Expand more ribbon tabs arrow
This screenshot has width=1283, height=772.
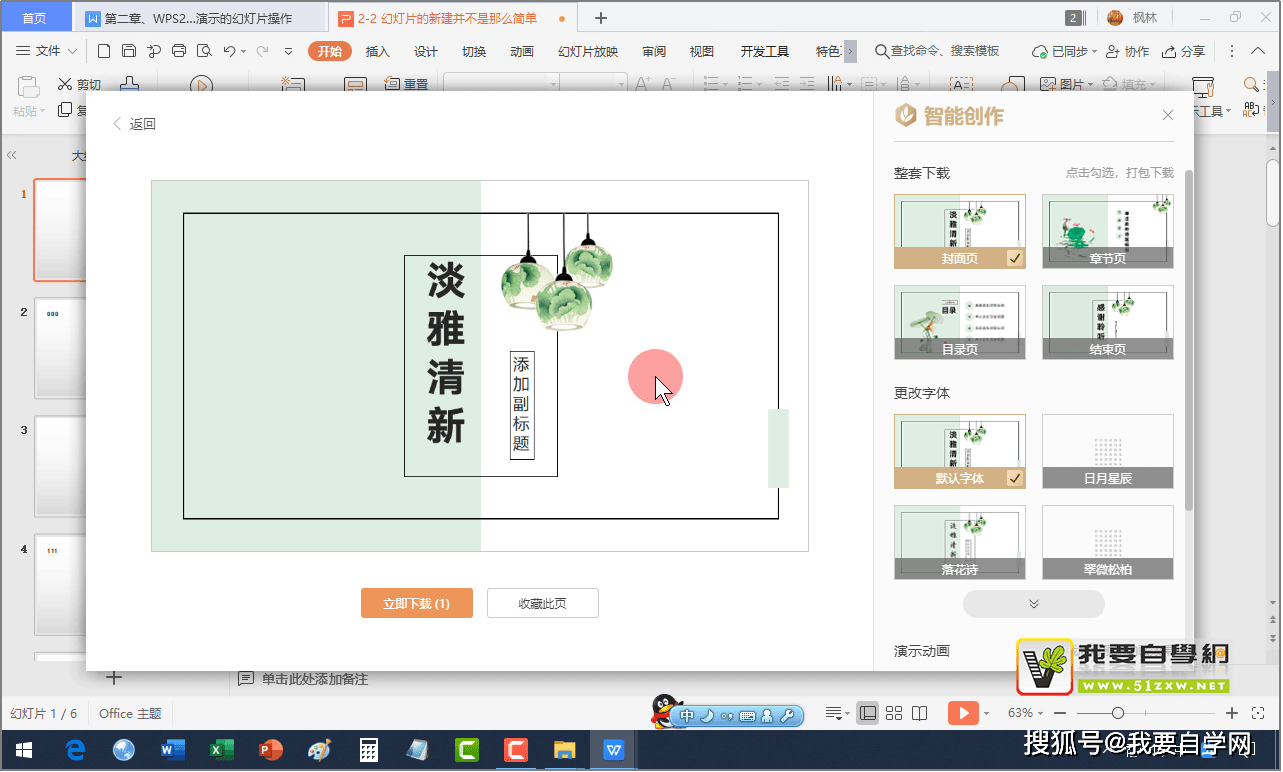coord(850,51)
